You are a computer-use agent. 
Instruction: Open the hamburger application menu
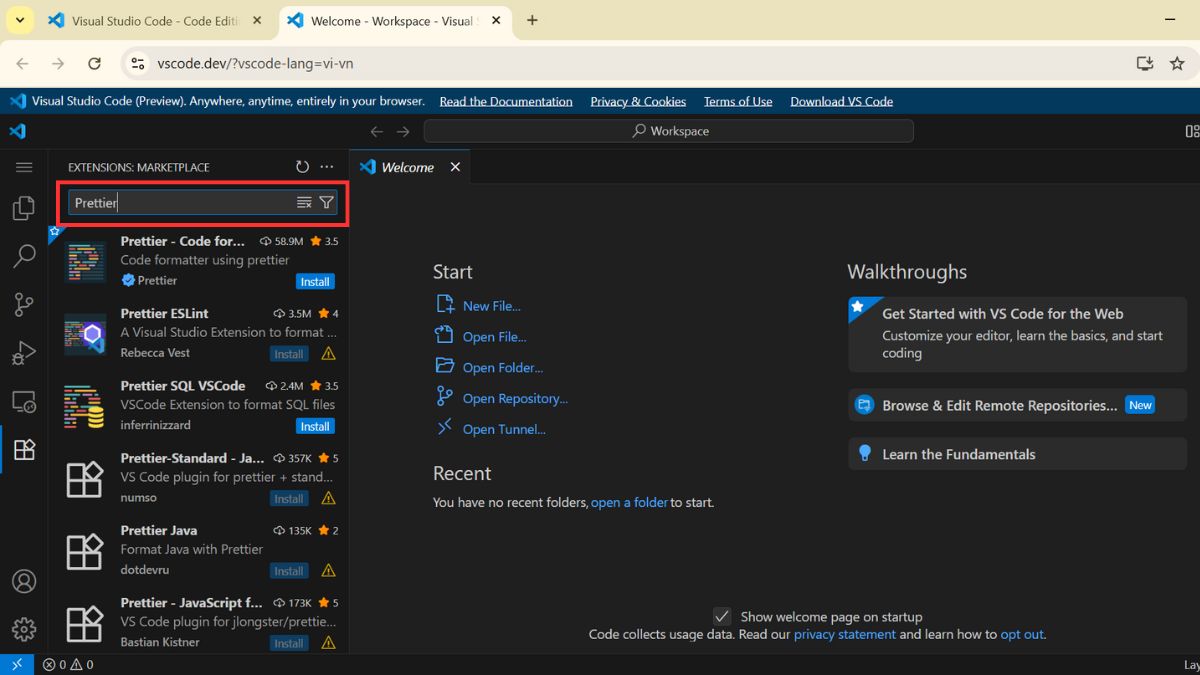24,167
